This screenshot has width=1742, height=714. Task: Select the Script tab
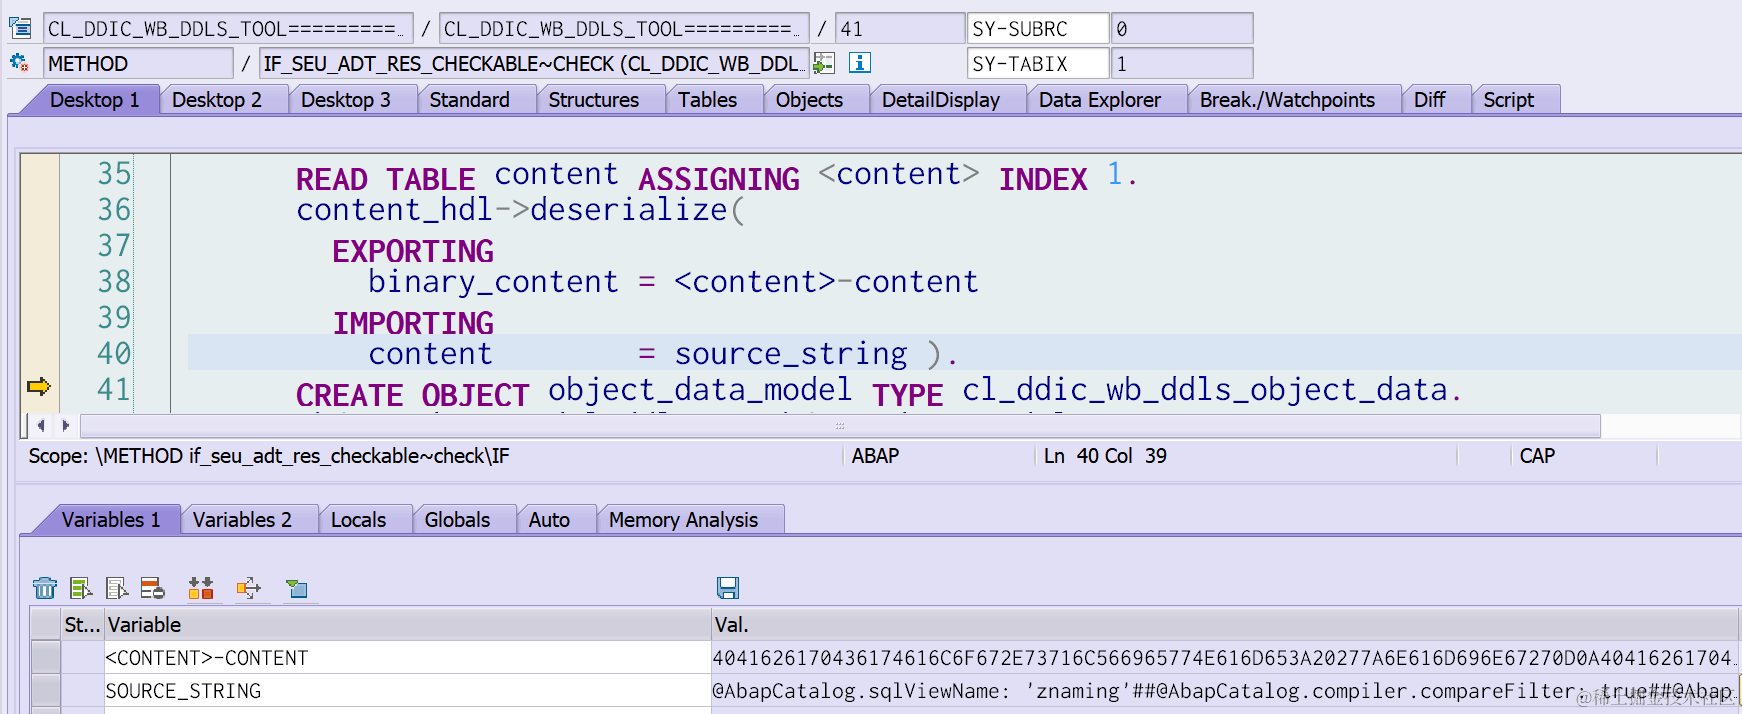click(1509, 100)
